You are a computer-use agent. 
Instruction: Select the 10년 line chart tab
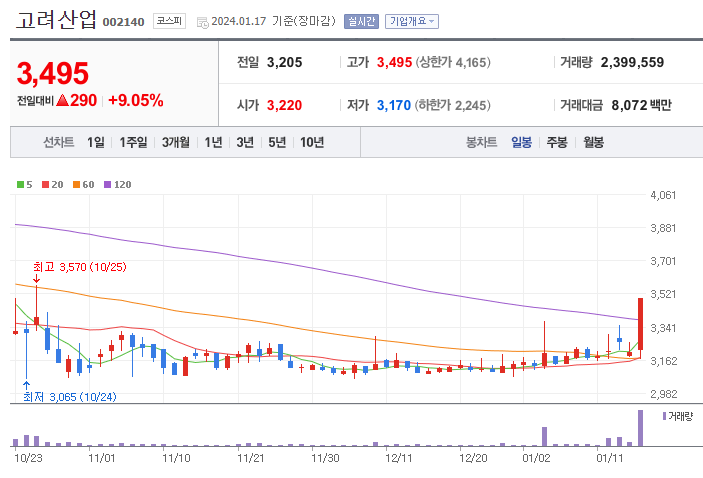pos(312,142)
